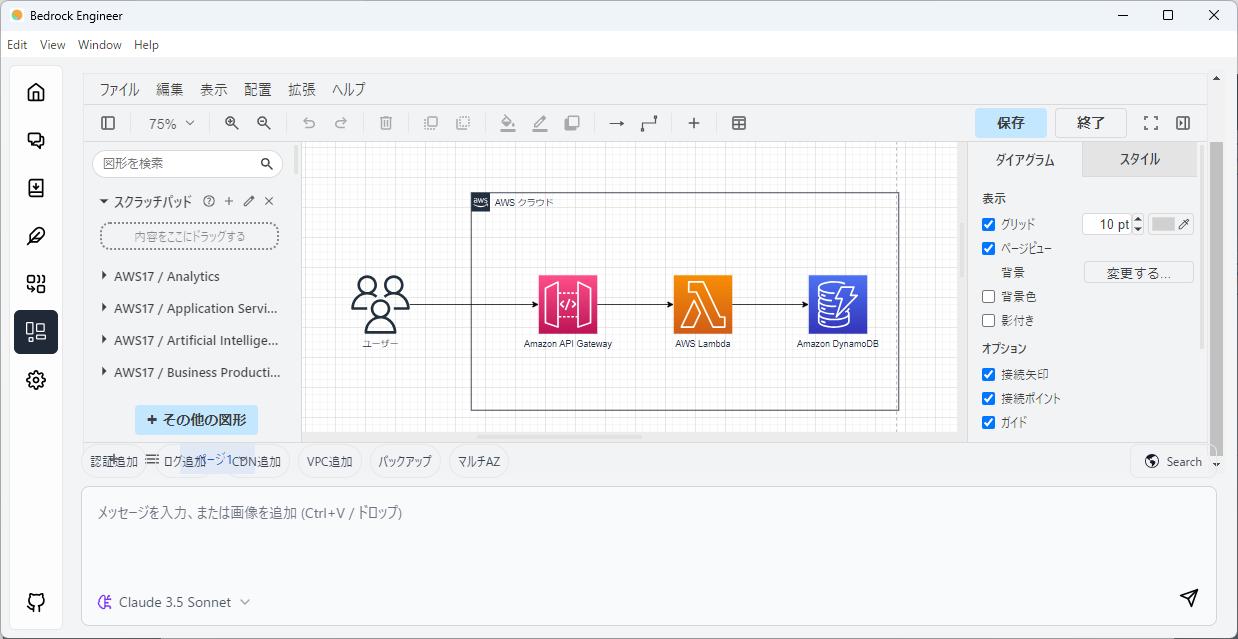Click the fill color bucket icon
Viewport: 1238px width, 639px height.
508,123
